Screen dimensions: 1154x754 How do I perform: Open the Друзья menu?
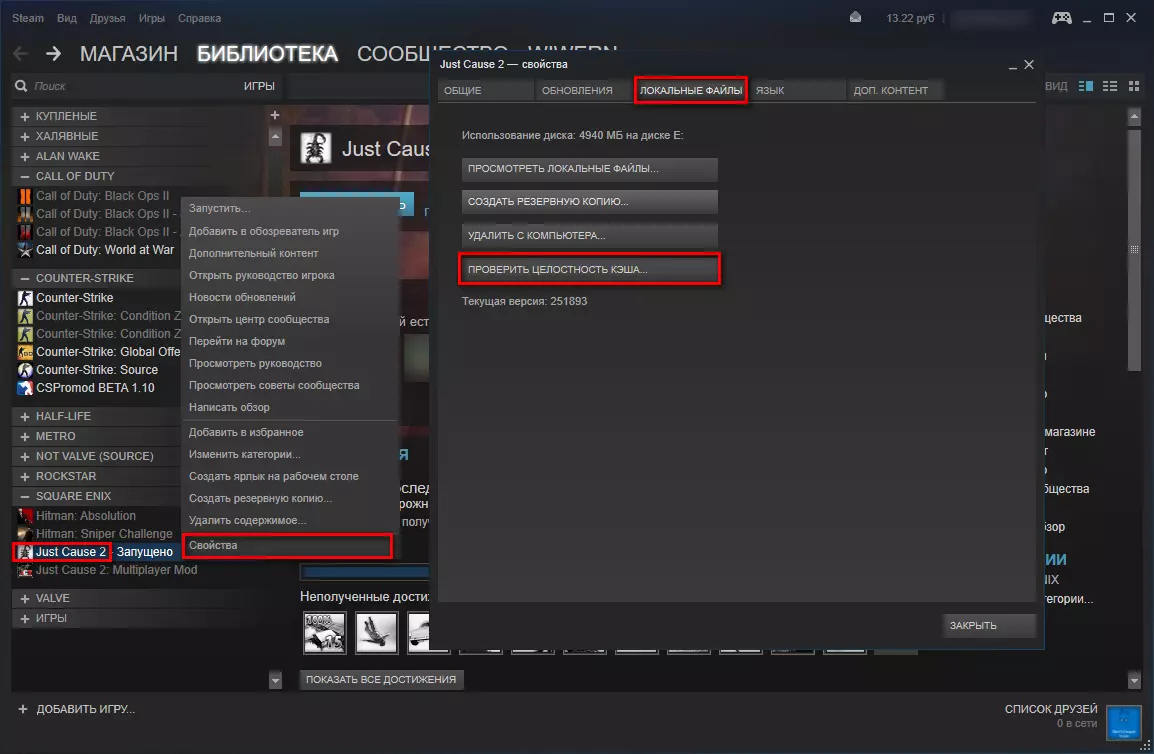(x=107, y=18)
